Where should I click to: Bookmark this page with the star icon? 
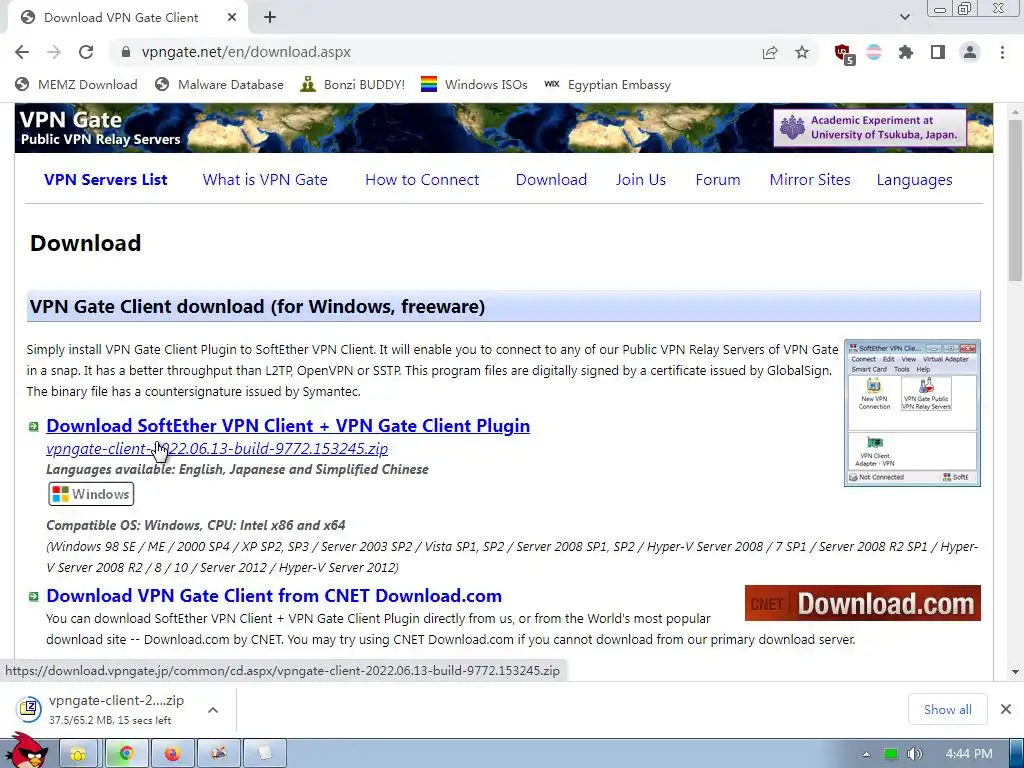tap(802, 52)
